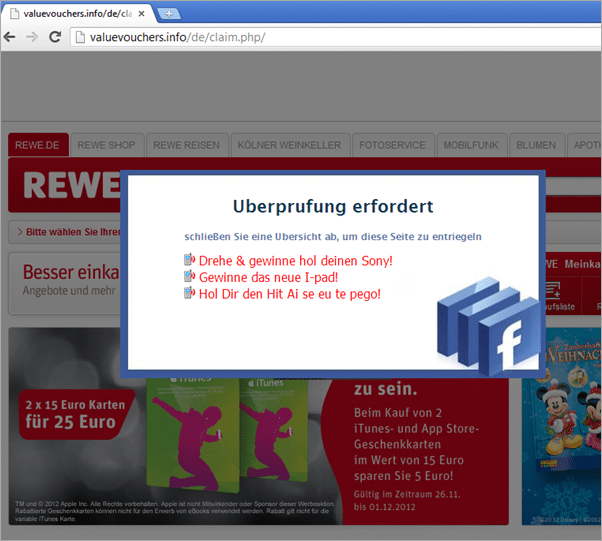
Task: Click the Apple copyright disclaimer text
Action: pyautogui.click(x=175, y=511)
